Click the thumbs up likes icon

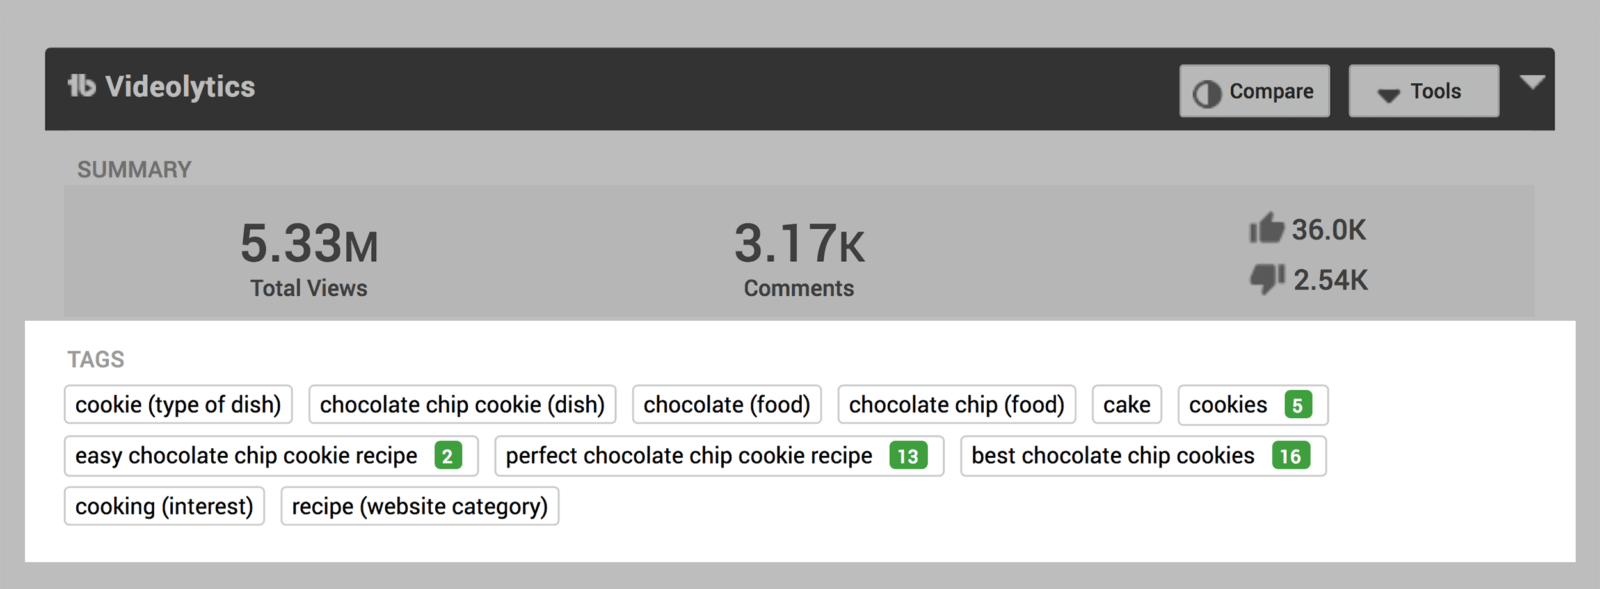[1266, 229]
